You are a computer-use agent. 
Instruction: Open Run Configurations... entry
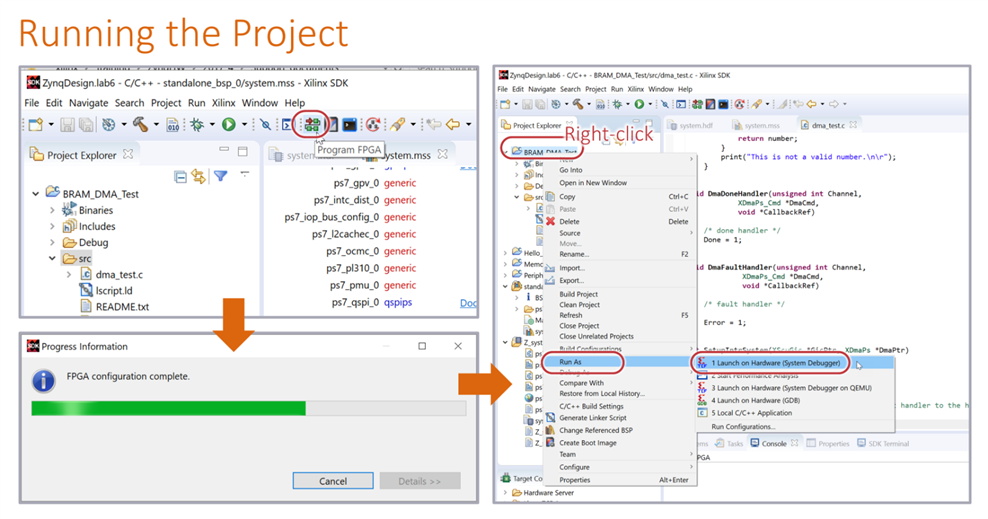pos(743,426)
